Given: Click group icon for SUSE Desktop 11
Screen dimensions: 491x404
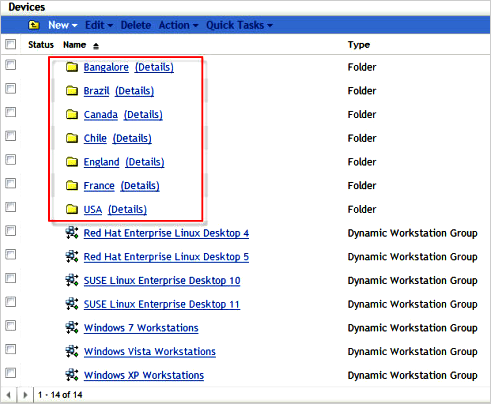Looking at the screenshot, I should (x=72, y=304).
